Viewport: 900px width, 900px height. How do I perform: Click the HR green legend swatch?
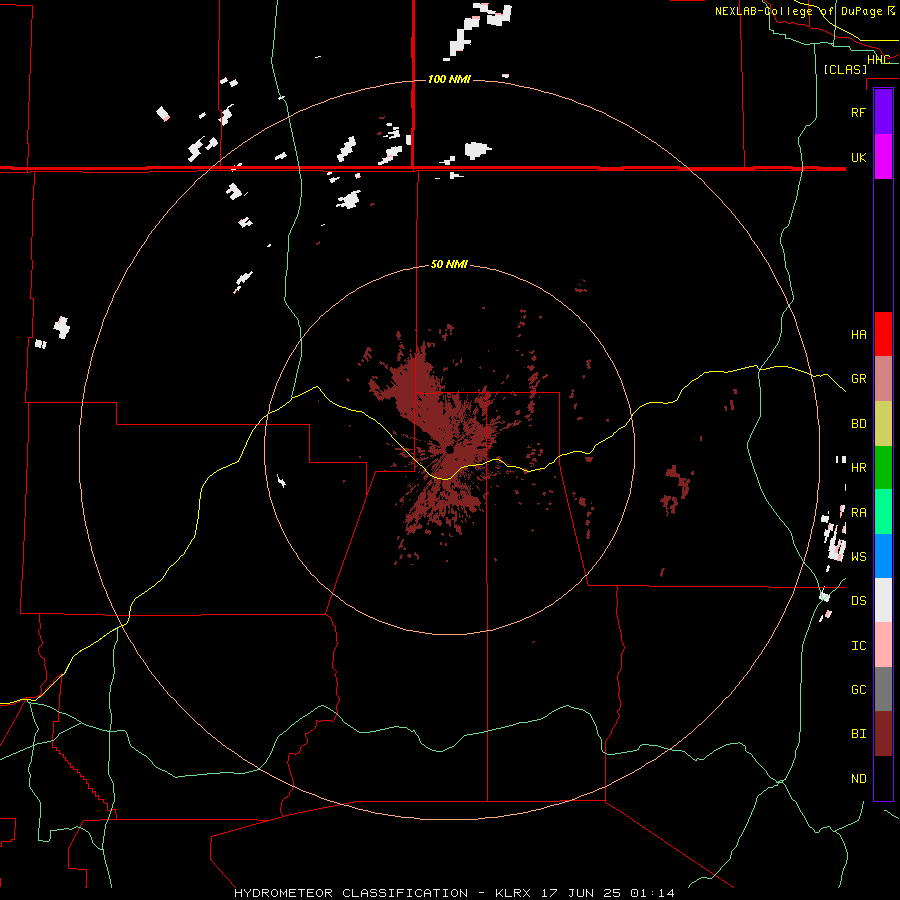[883, 468]
